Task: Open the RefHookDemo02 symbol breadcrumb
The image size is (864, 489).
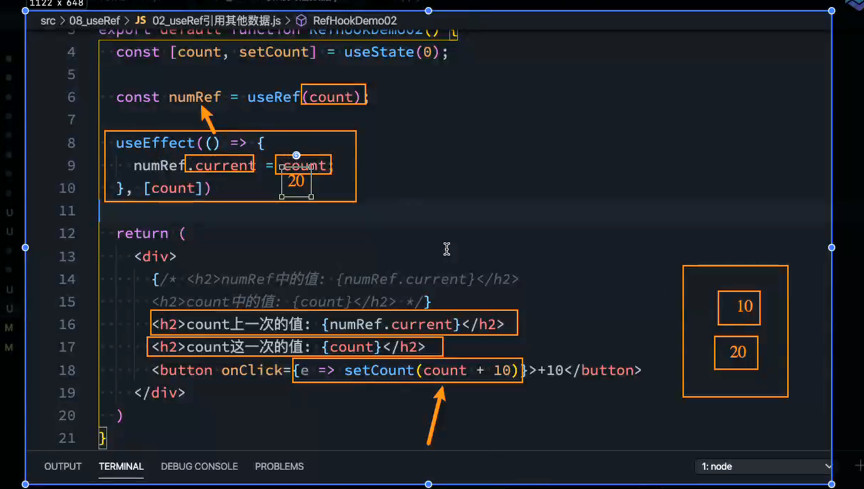Action: pyautogui.click(x=355, y=21)
